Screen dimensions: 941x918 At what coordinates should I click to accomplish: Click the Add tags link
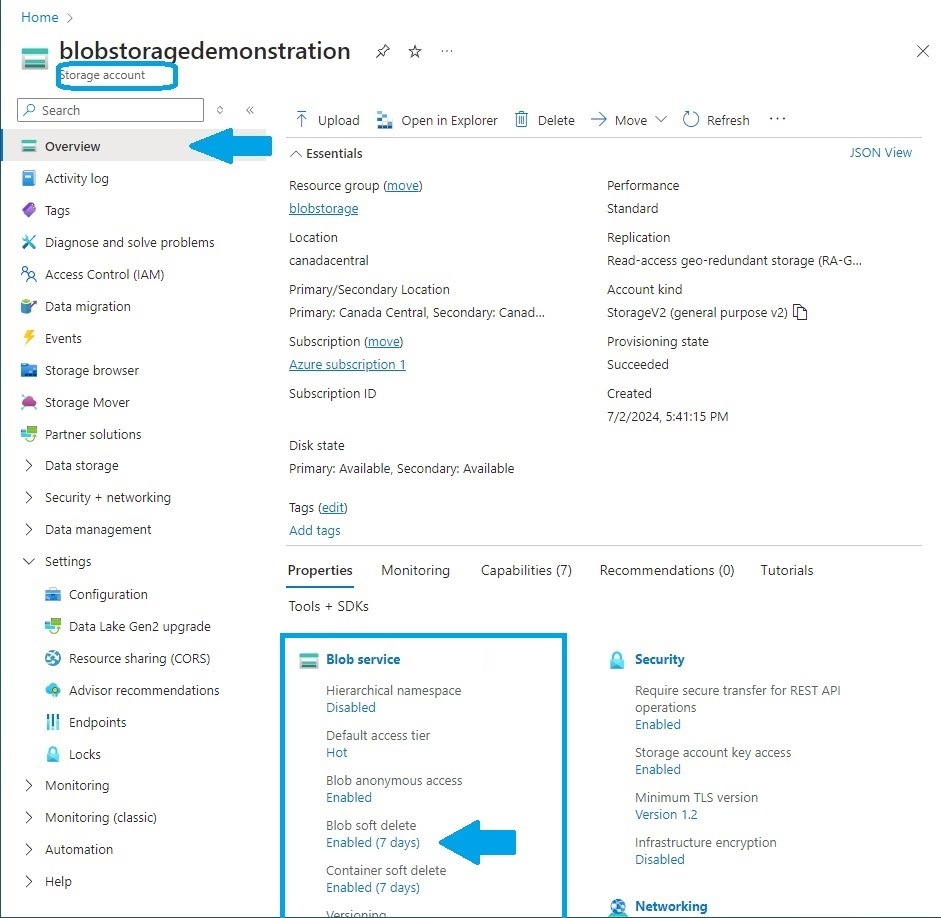(314, 530)
